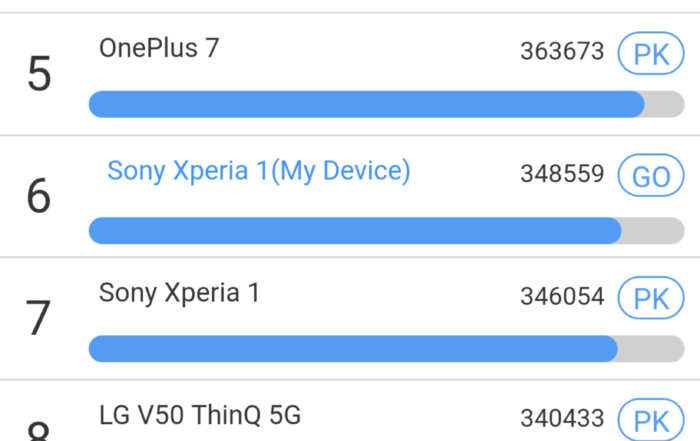Screen dimensions: 700x441
Task: Click the My Device score 348559
Action: pyautogui.click(x=562, y=175)
